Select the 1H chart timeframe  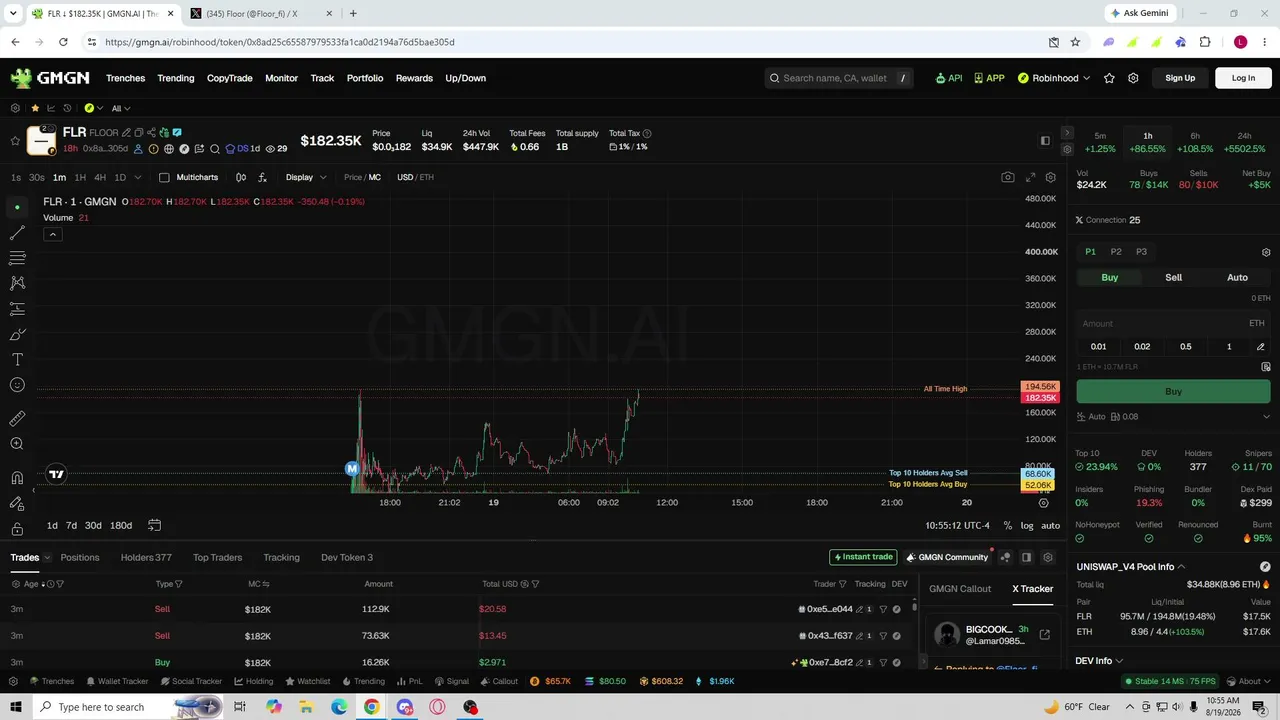coord(80,177)
